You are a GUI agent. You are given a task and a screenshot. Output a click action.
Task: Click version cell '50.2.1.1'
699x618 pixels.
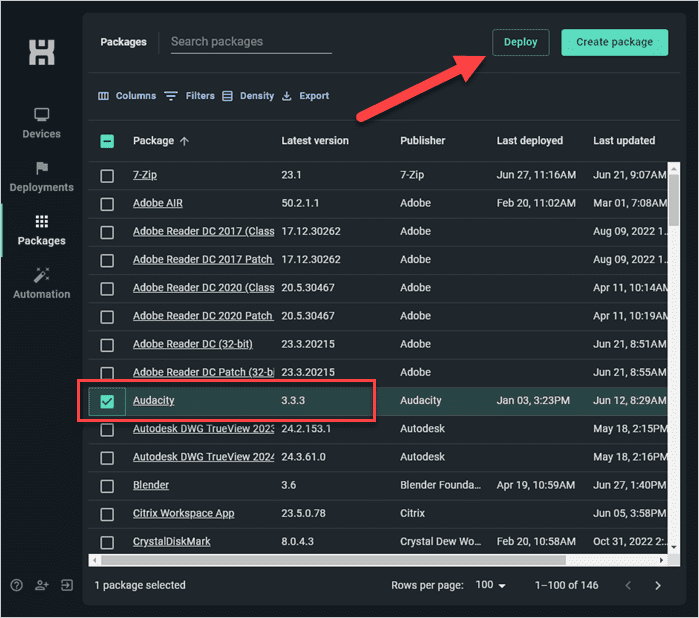coord(300,203)
